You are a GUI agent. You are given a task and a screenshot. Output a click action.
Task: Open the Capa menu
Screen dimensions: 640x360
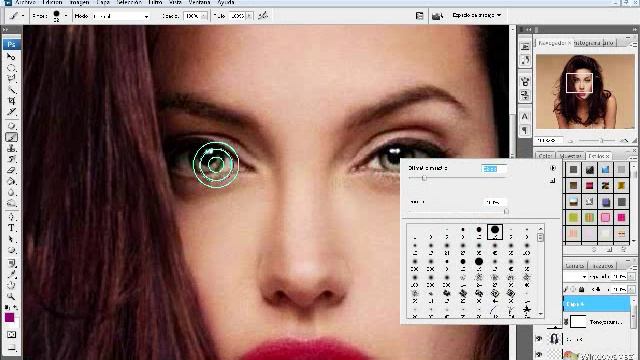pyautogui.click(x=103, y=2)
